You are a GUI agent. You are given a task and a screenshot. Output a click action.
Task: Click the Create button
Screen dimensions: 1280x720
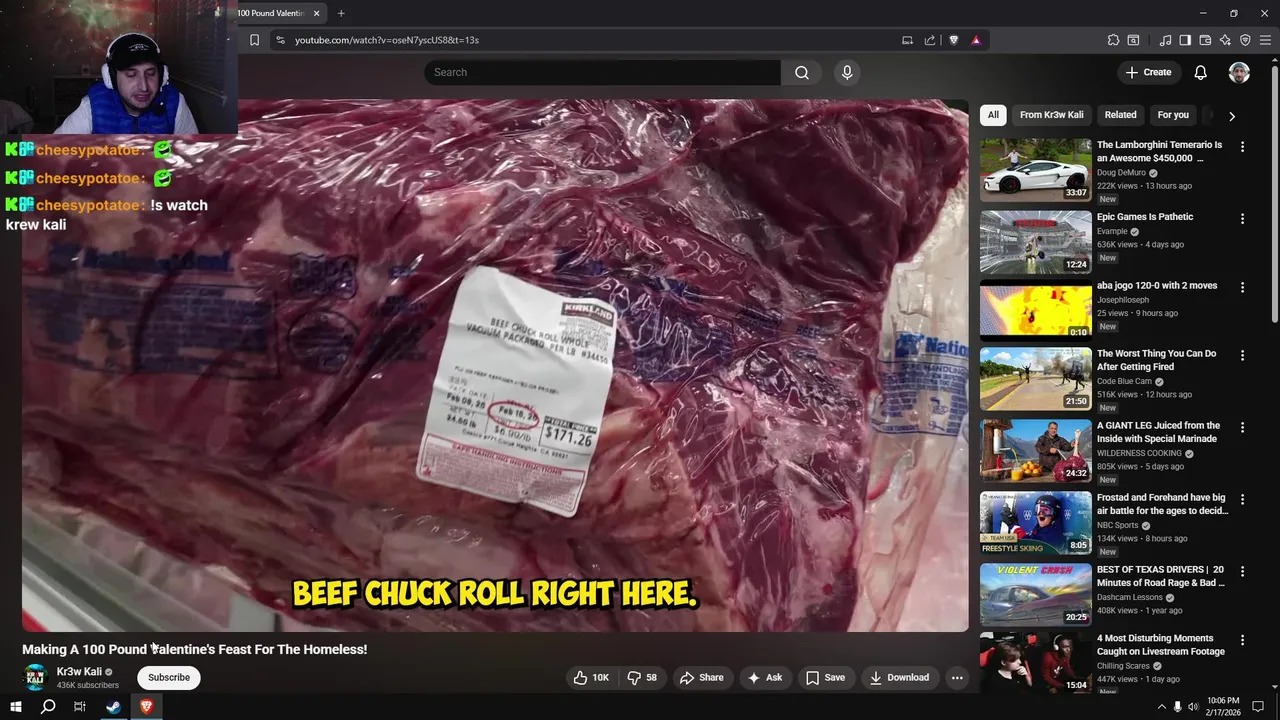tap(1148, 72)
